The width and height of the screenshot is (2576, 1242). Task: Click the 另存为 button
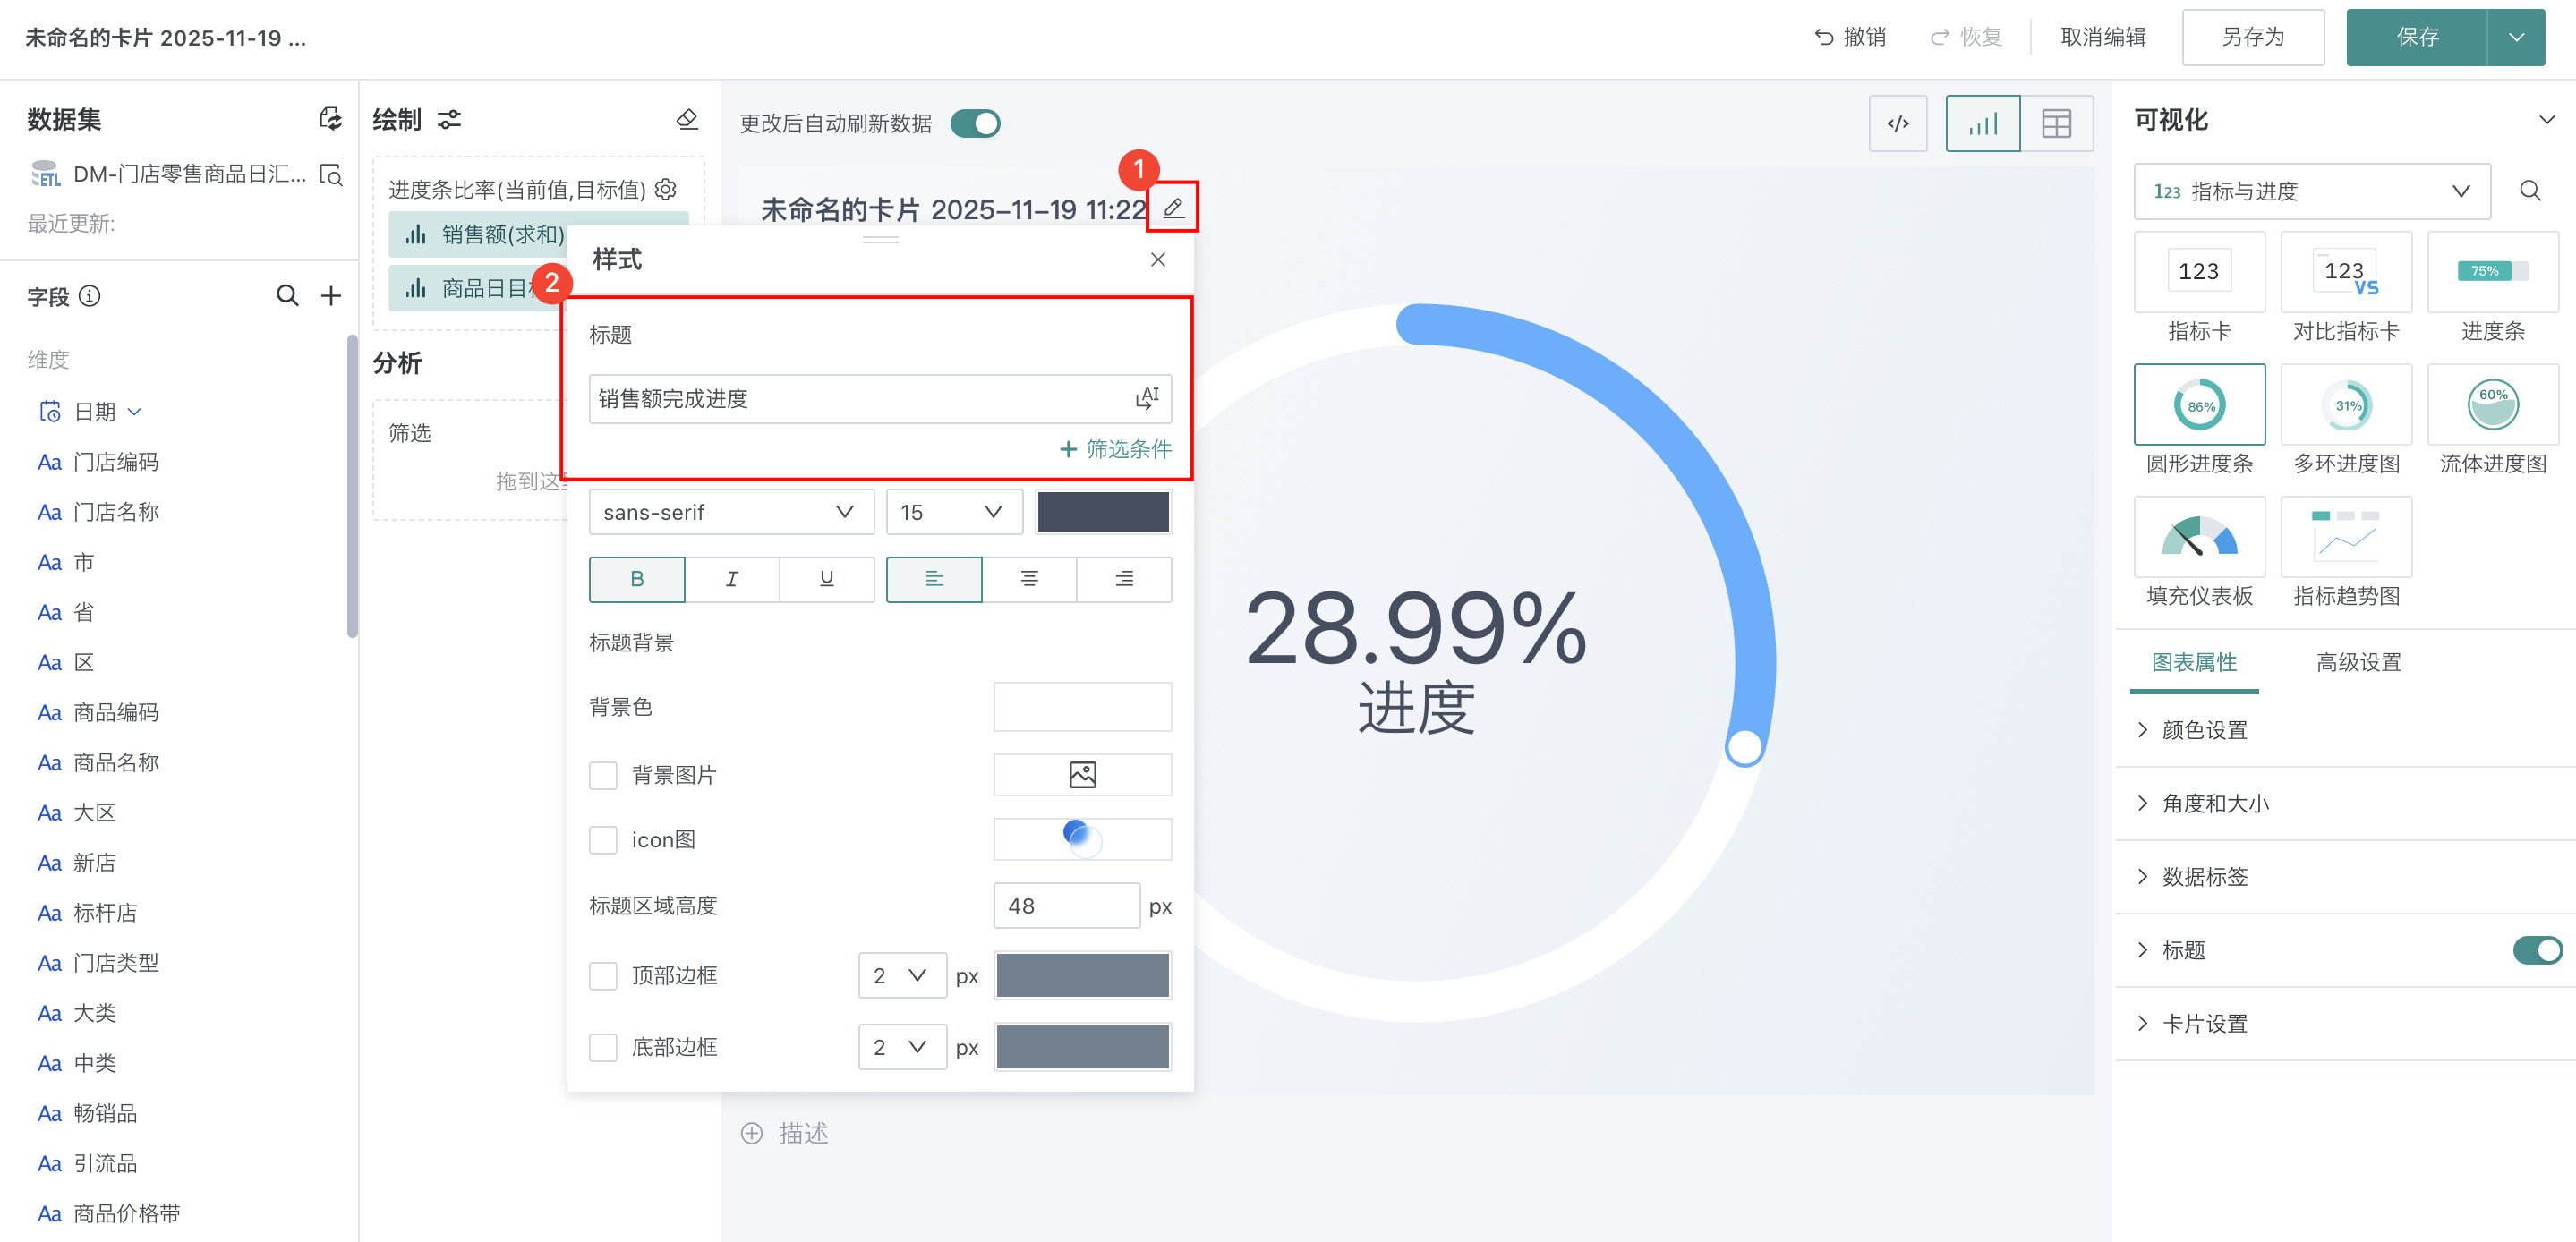pyautogui.click(x=2252, y=38)
